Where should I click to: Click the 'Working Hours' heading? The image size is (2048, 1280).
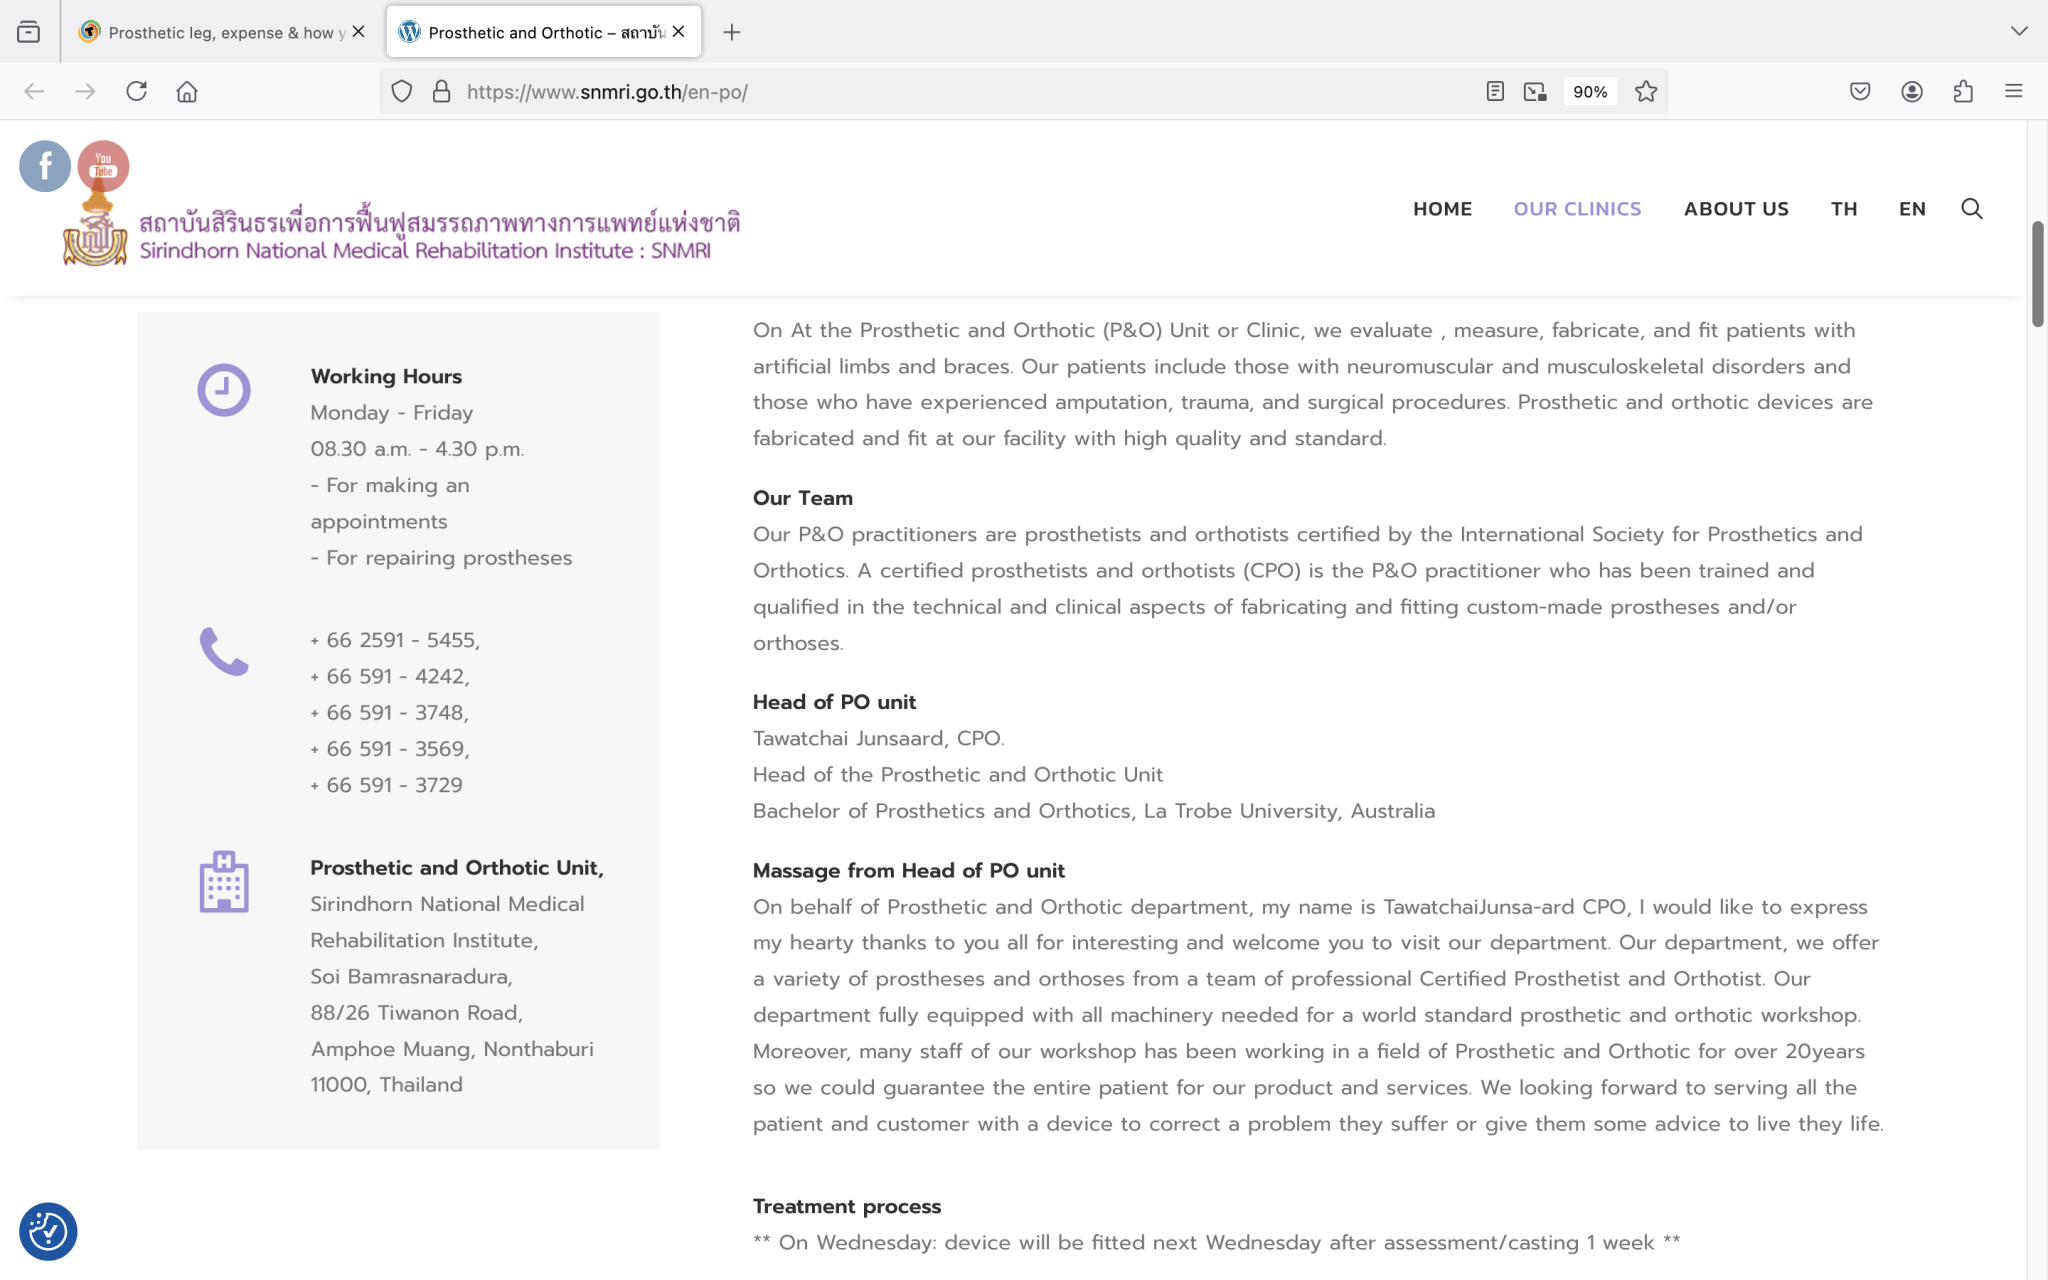point(386,377)
